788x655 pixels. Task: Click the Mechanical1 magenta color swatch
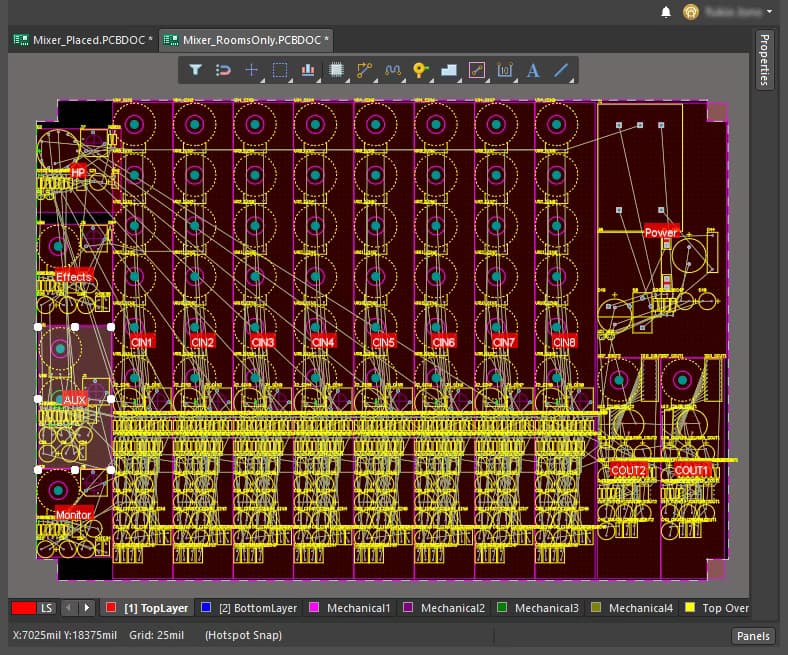point(316,608)
